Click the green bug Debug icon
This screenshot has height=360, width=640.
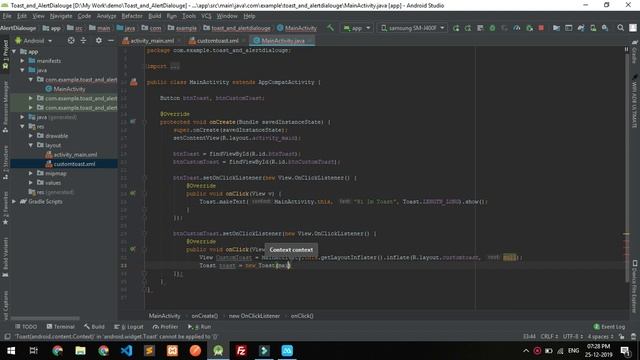[x=492, y=28]
